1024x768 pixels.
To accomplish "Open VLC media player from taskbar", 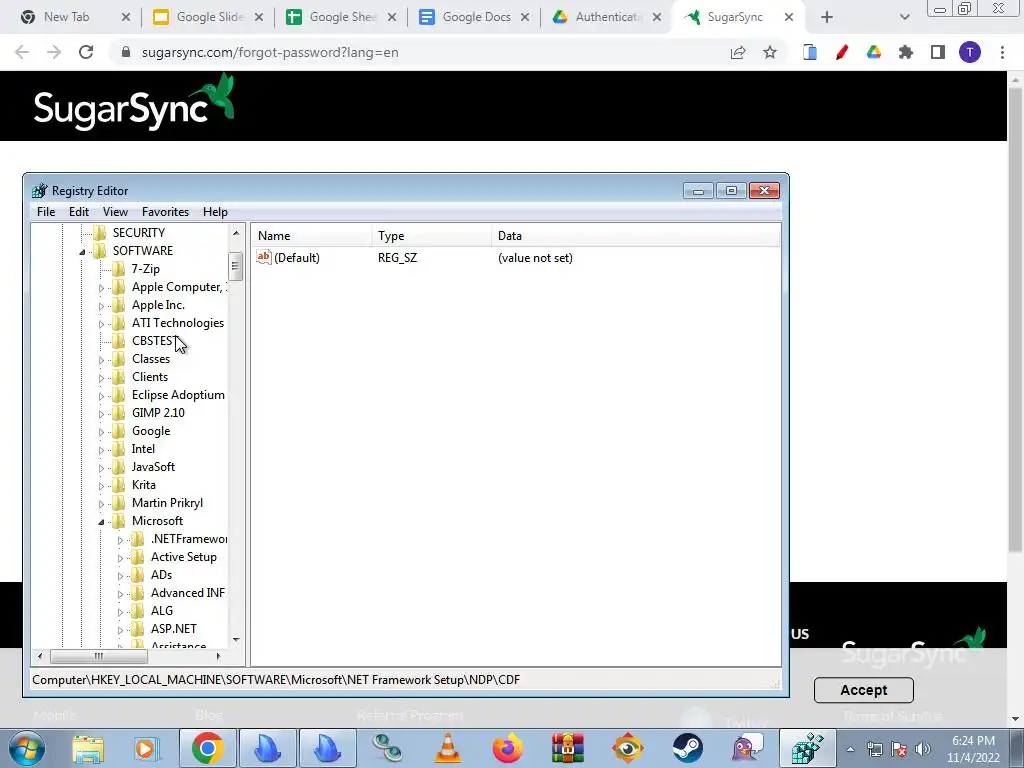I will point(448,748).
